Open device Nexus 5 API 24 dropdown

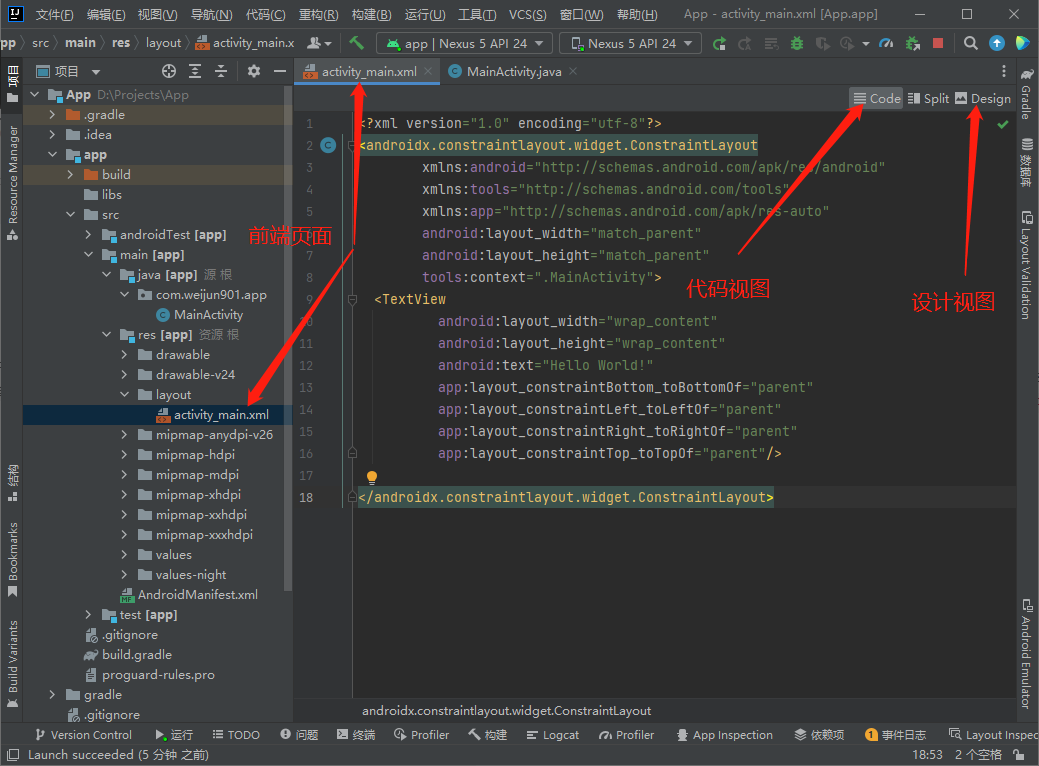click(630, 44)
